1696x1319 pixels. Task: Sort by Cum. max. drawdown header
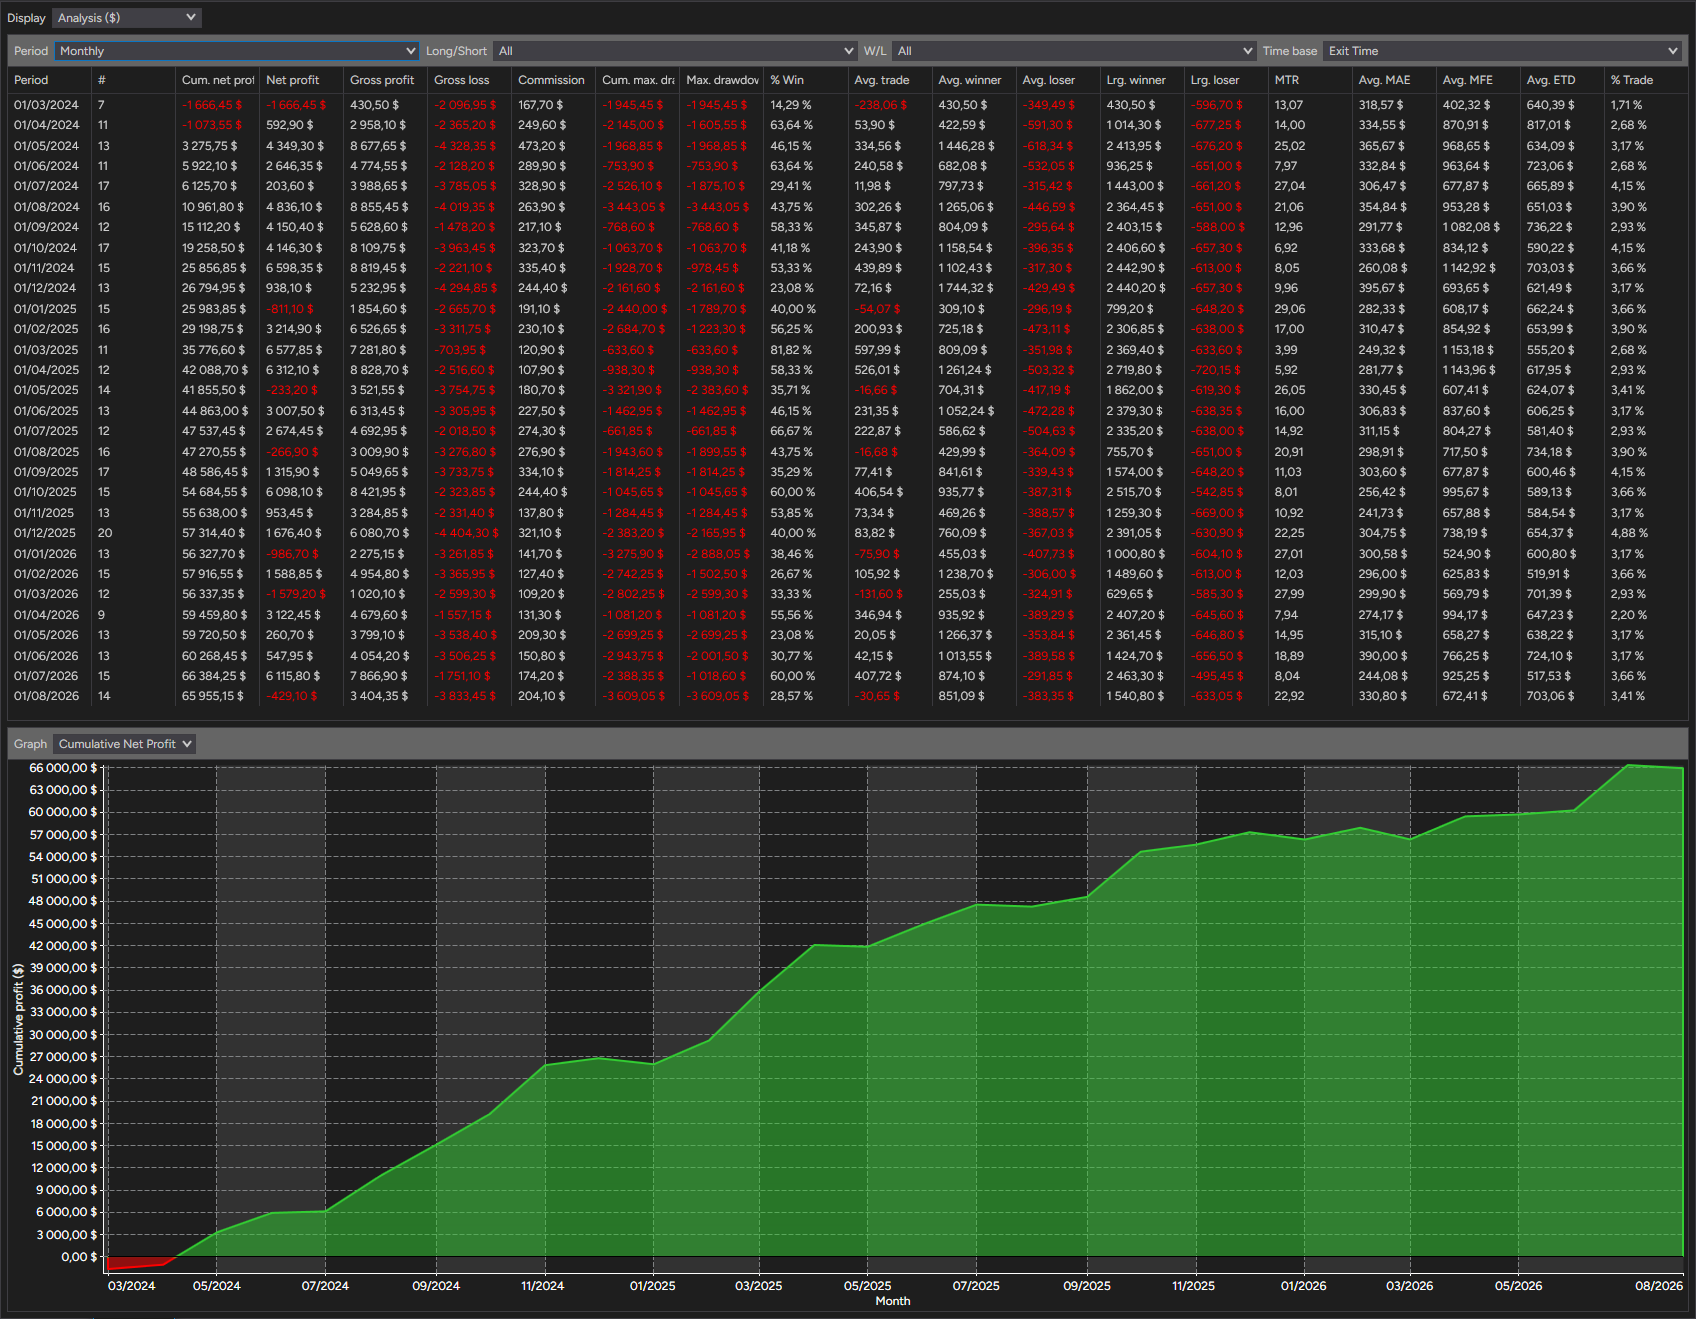click(638, 80)
